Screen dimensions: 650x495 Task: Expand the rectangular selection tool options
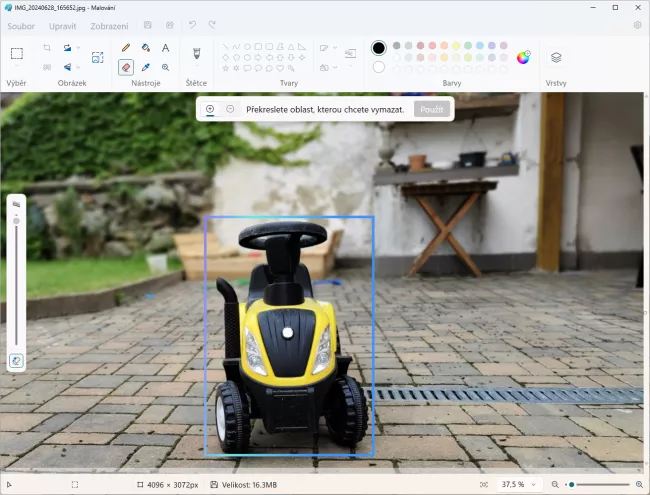point(17,67)
